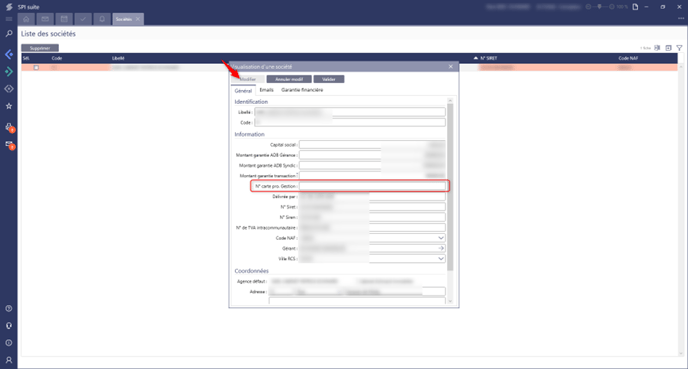Open the user profile icon
The height and width of the screenshot is (369, 688).
pos(9,360)
